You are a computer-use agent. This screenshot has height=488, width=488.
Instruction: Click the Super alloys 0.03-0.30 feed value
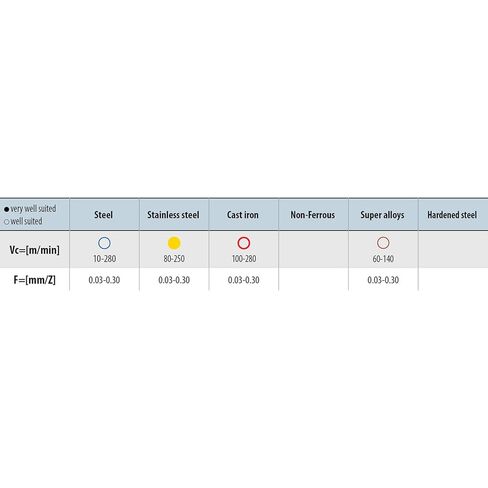tap(383, 280)
